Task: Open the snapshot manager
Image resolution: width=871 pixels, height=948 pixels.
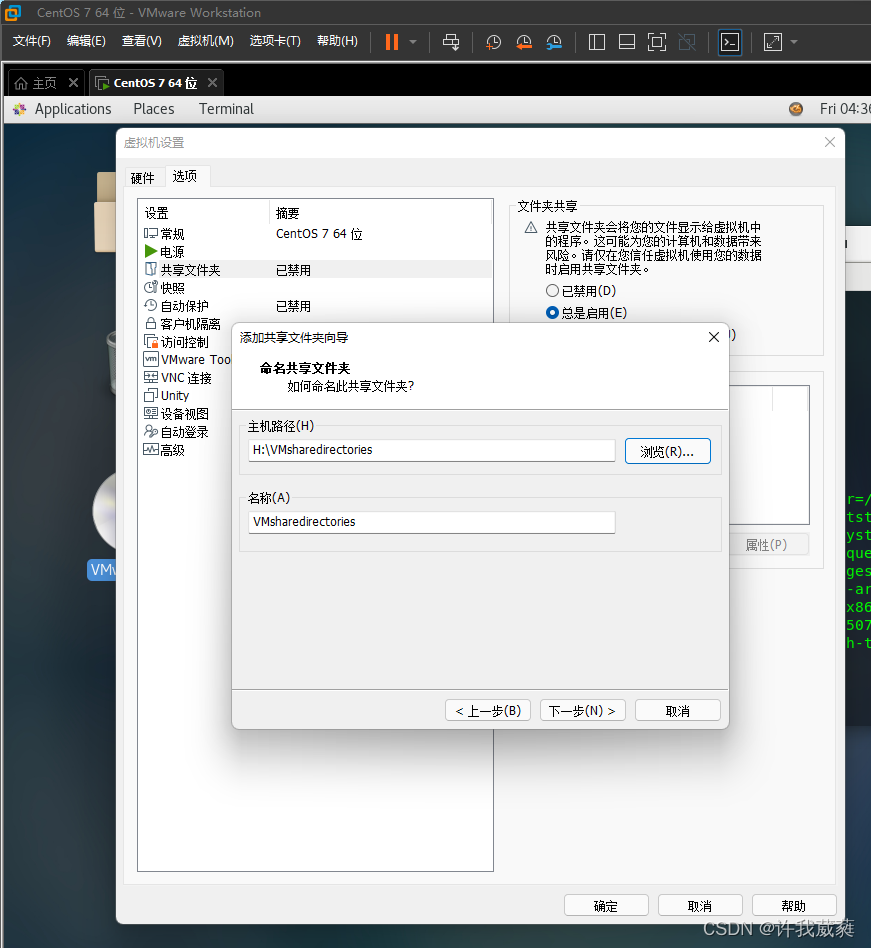Action: pos(554,42)
